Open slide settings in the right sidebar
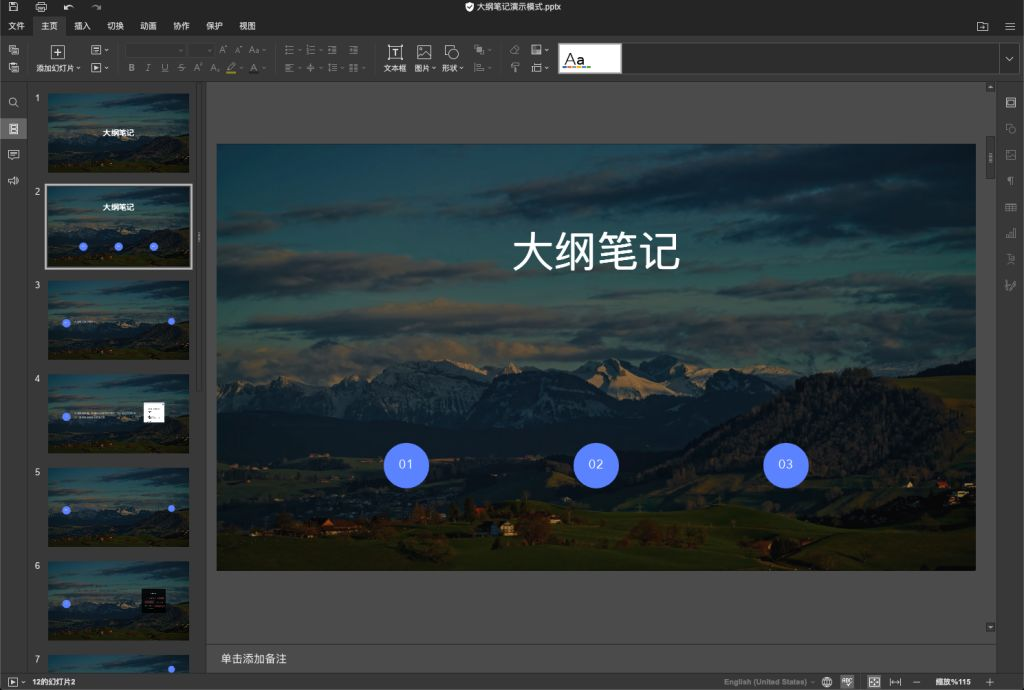 (1010, 102)
